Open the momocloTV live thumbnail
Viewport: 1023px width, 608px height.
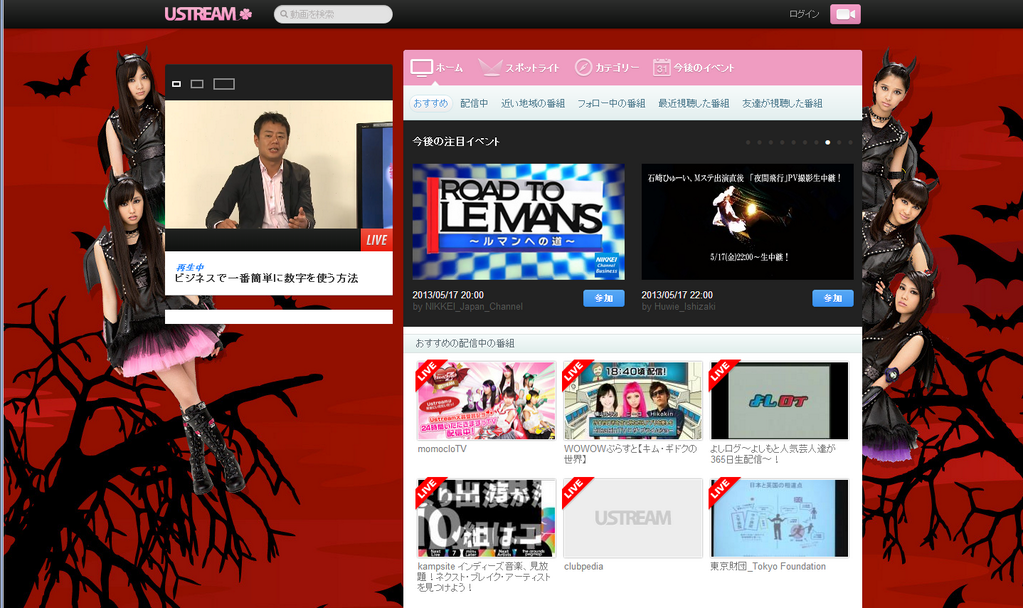(x=486, y=400)
